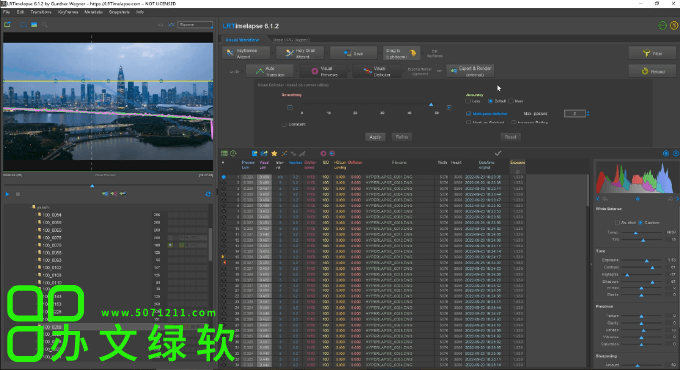680x370 pixels.
Task: Open the Transitions menu
Action: [41, 12]
